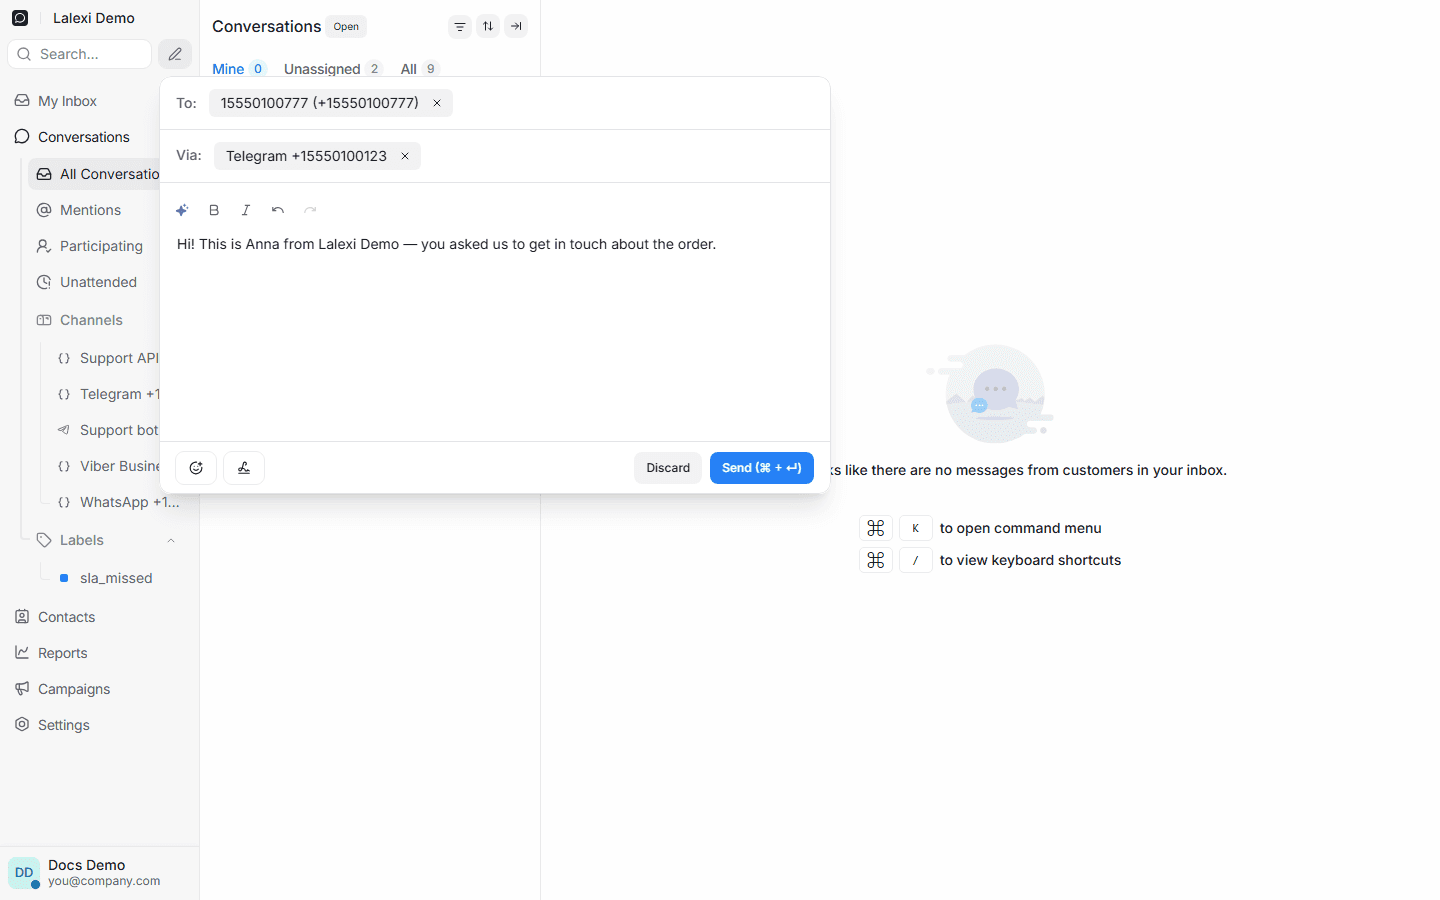Open the Open status filter badge
The height and width of the screenshot is (900, 1440).
(346, 27)
